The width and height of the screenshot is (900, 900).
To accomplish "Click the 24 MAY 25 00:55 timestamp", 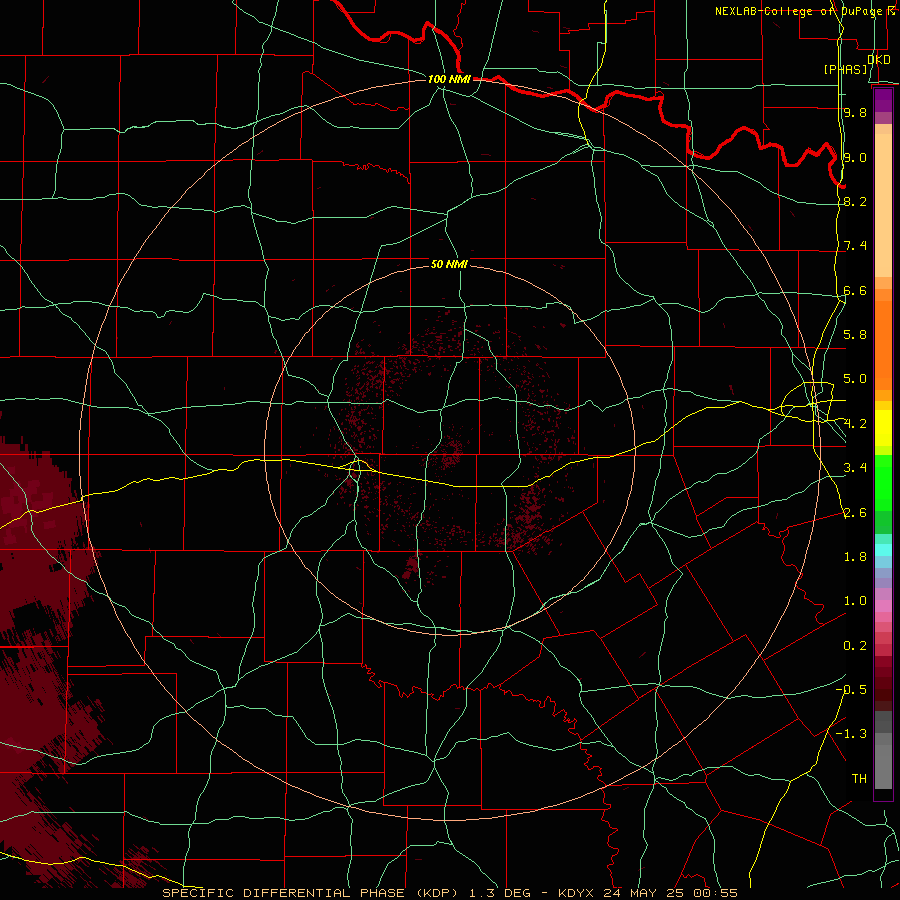I will click(670, 893).
